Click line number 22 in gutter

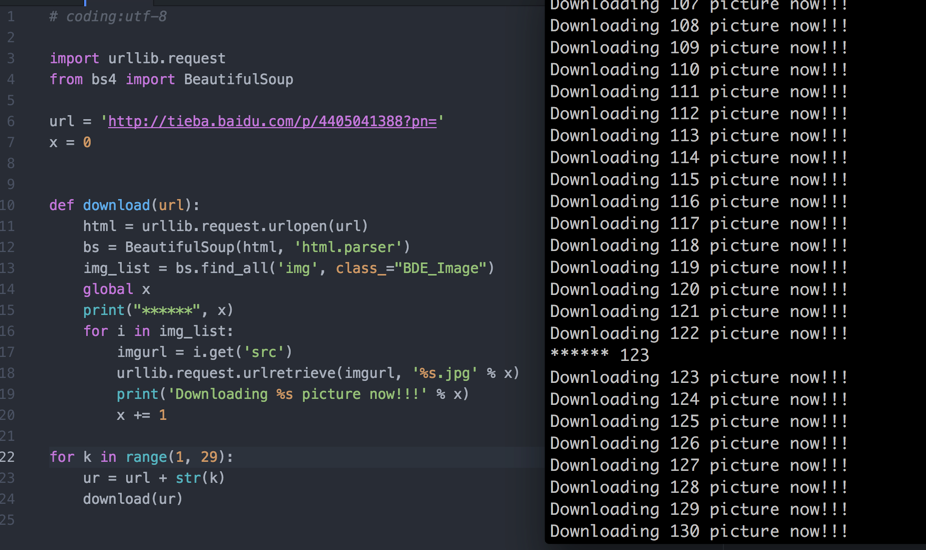tap(8, 457)
